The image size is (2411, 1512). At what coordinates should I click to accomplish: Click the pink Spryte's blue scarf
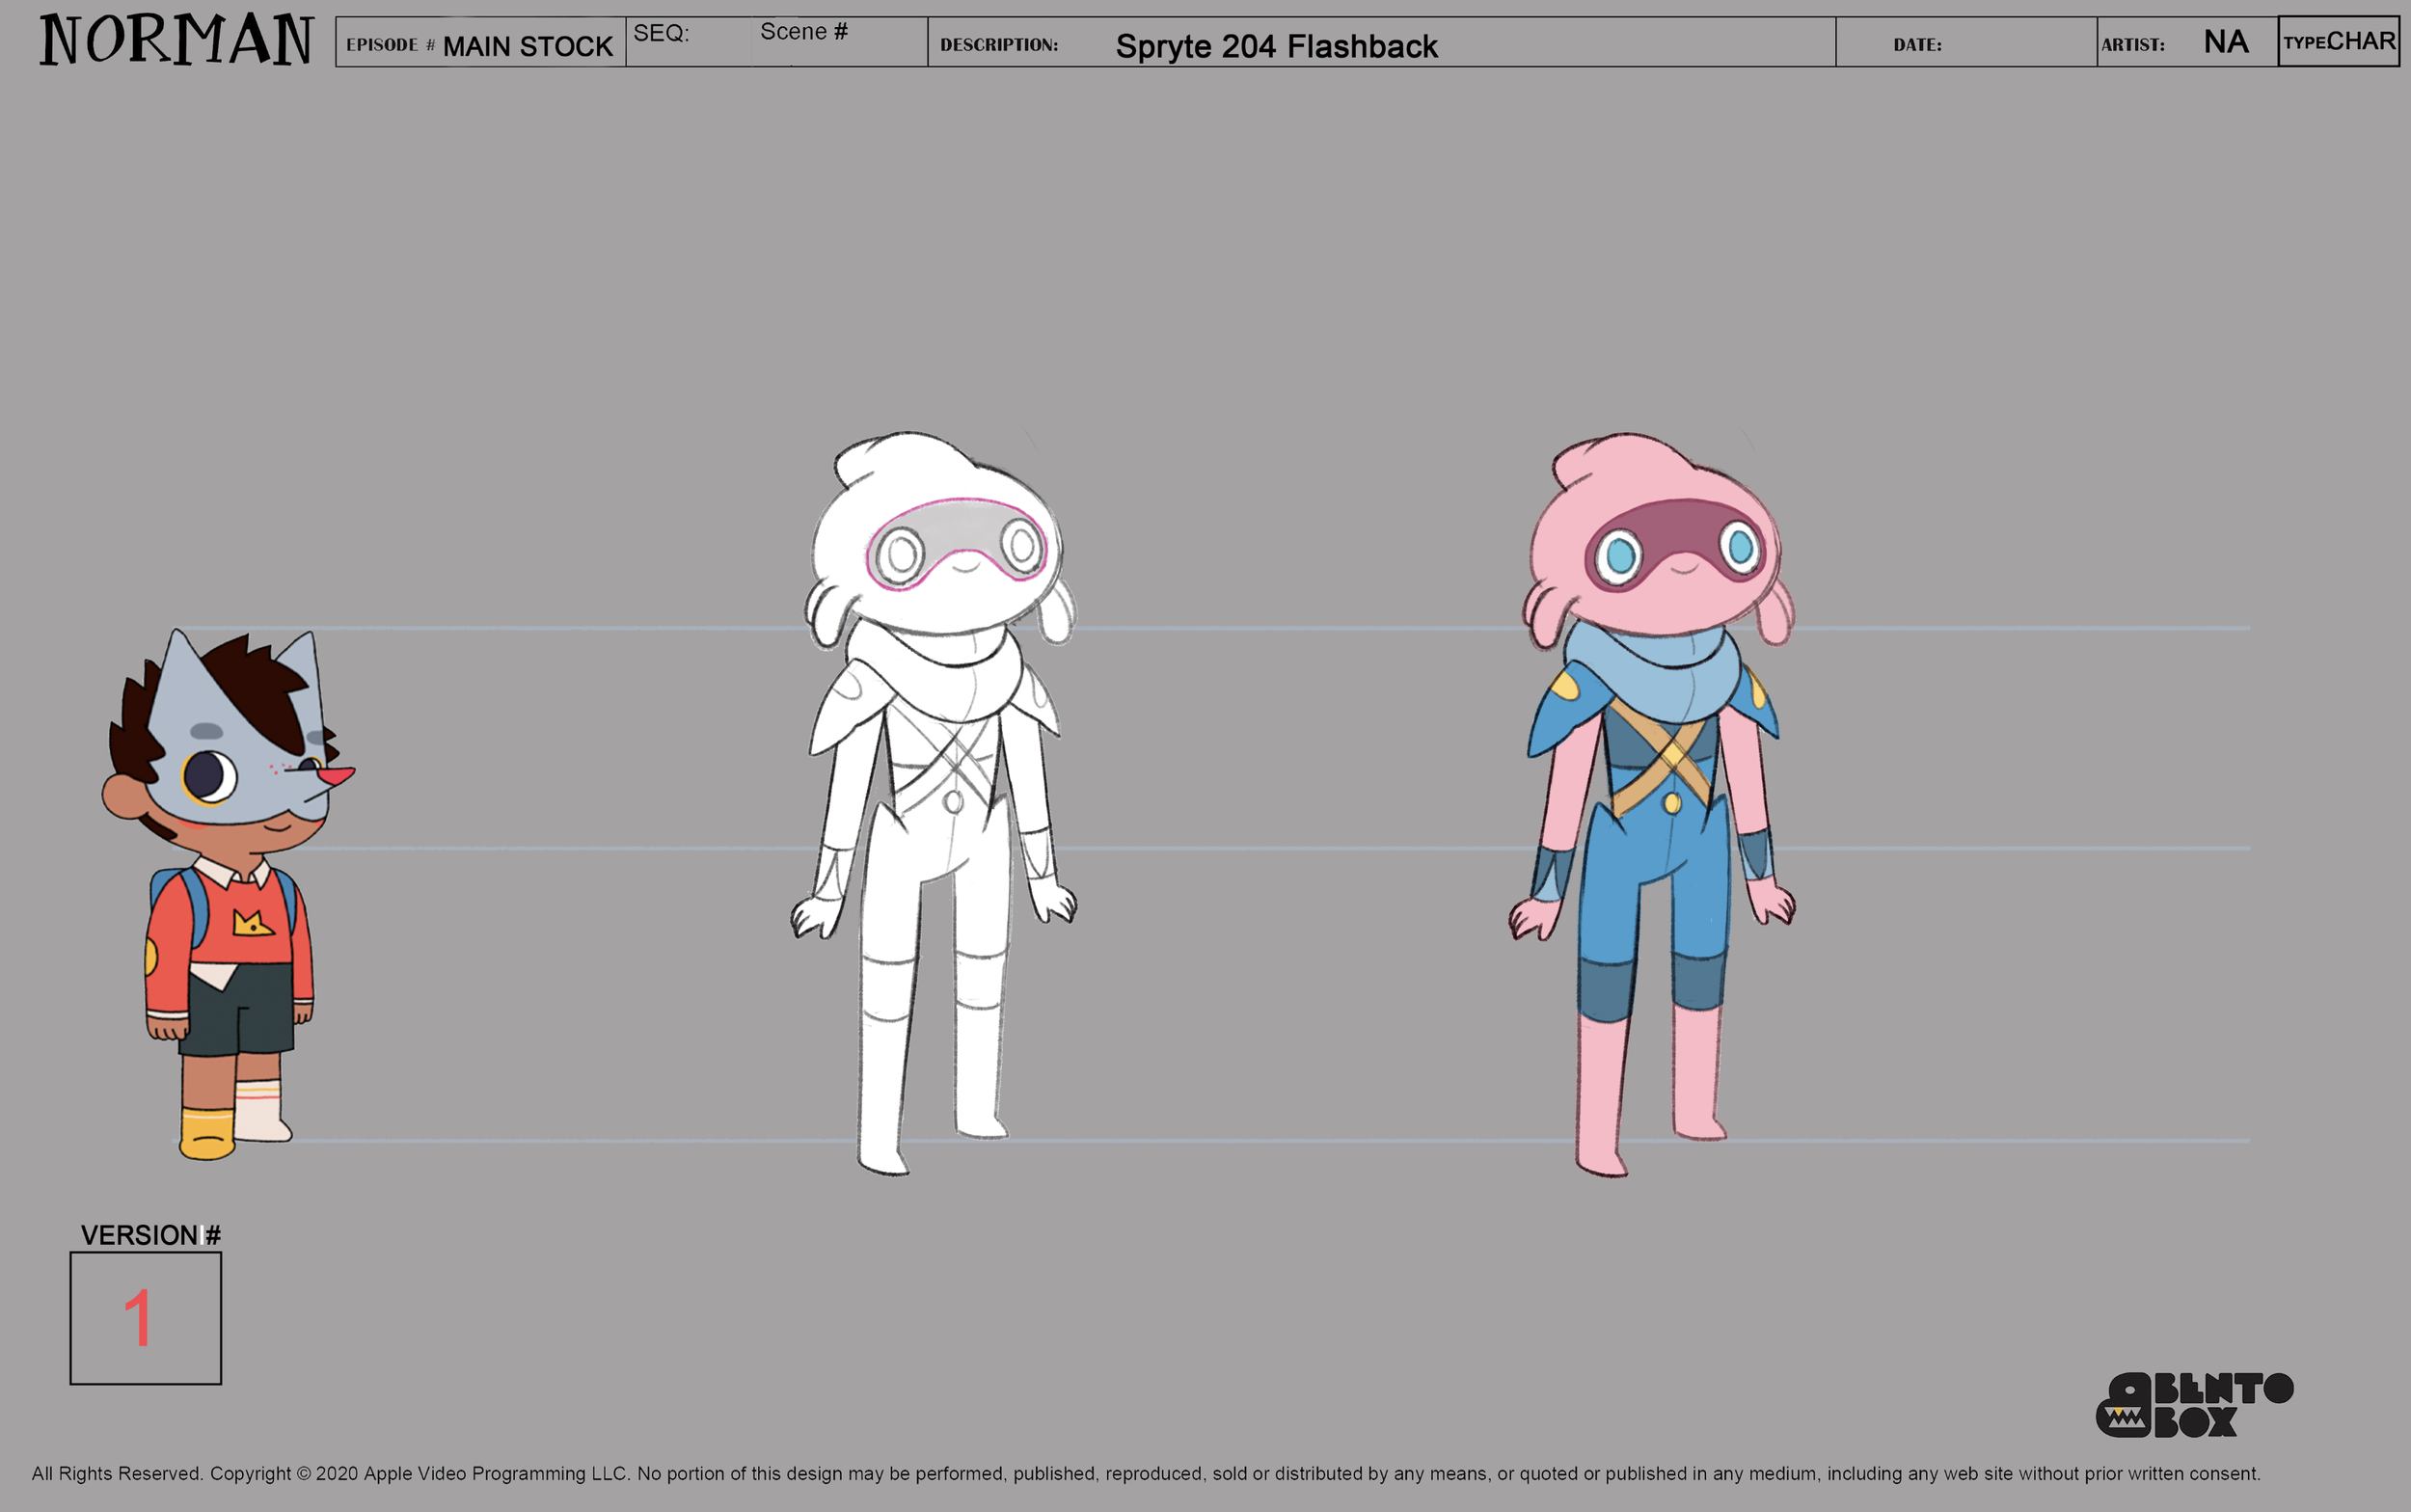point(1652,670)
